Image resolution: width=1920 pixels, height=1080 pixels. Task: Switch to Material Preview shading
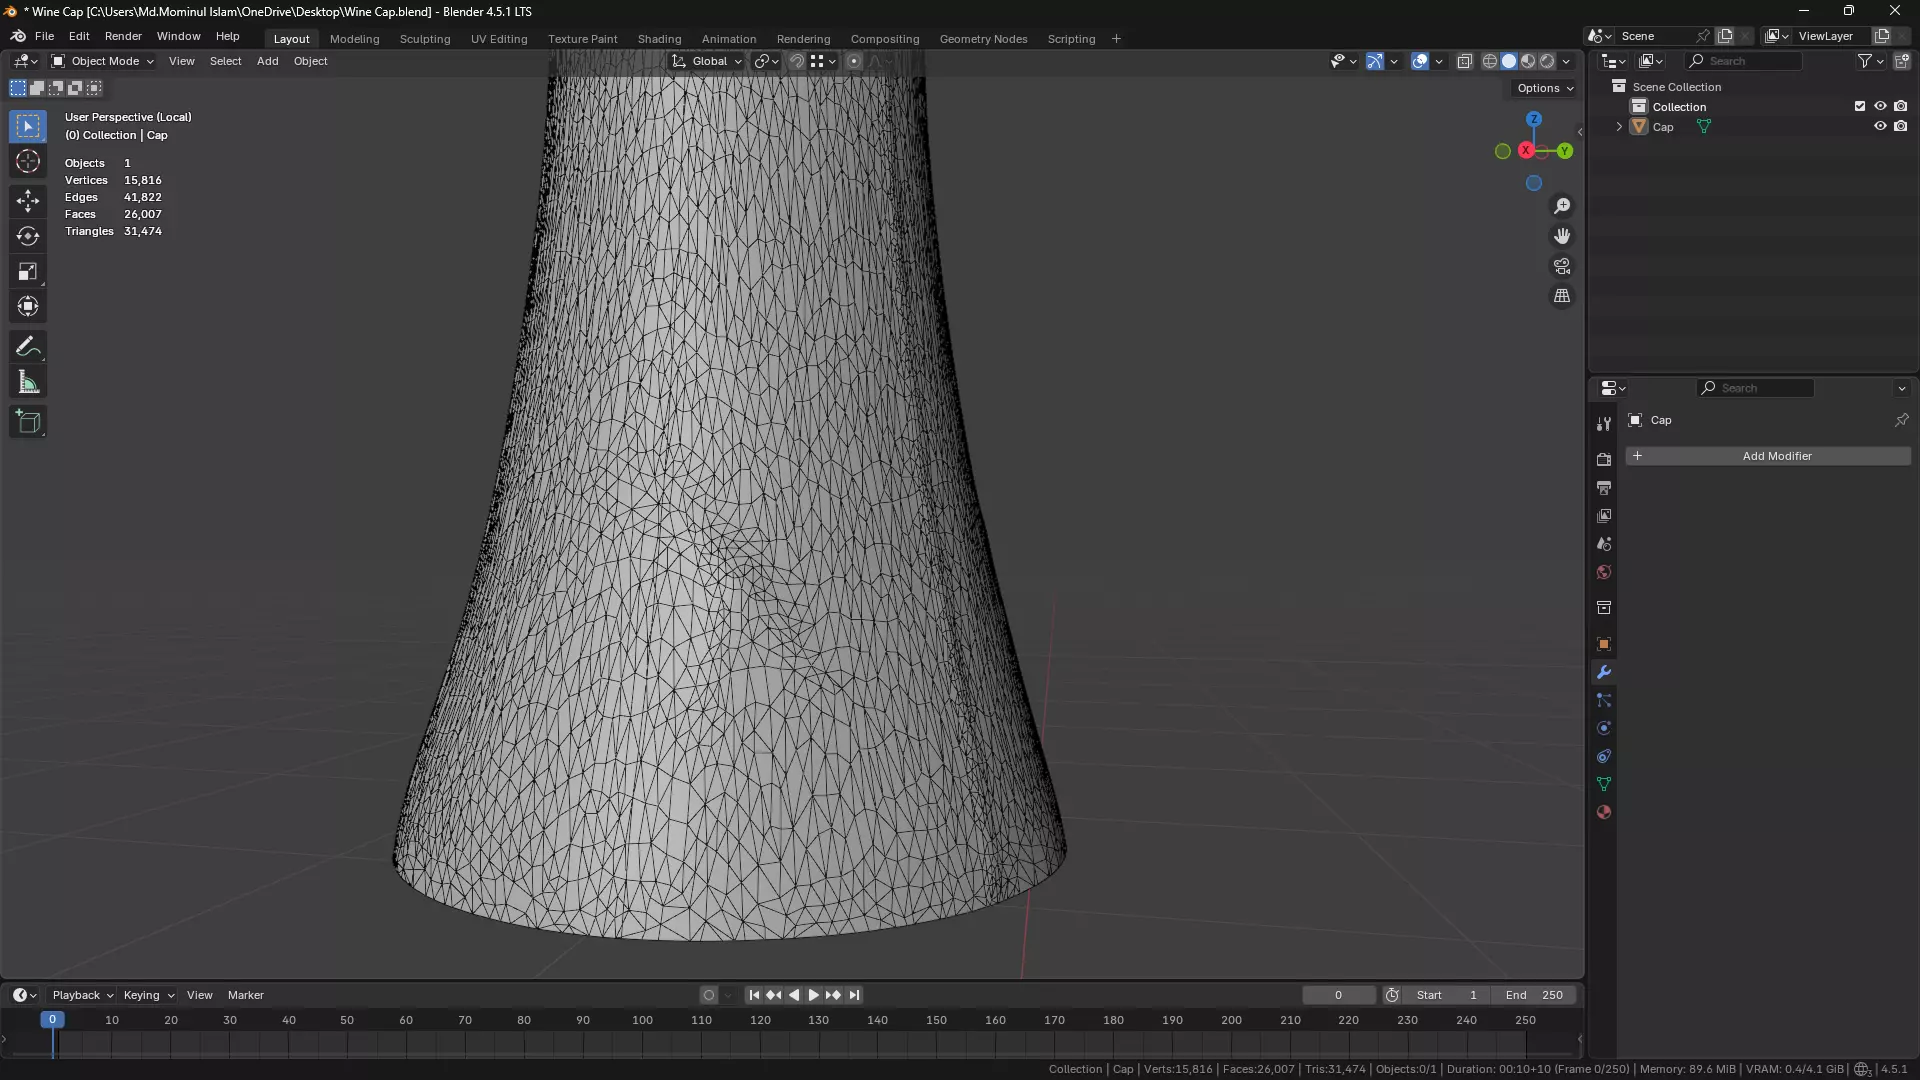coord(1528,61)
